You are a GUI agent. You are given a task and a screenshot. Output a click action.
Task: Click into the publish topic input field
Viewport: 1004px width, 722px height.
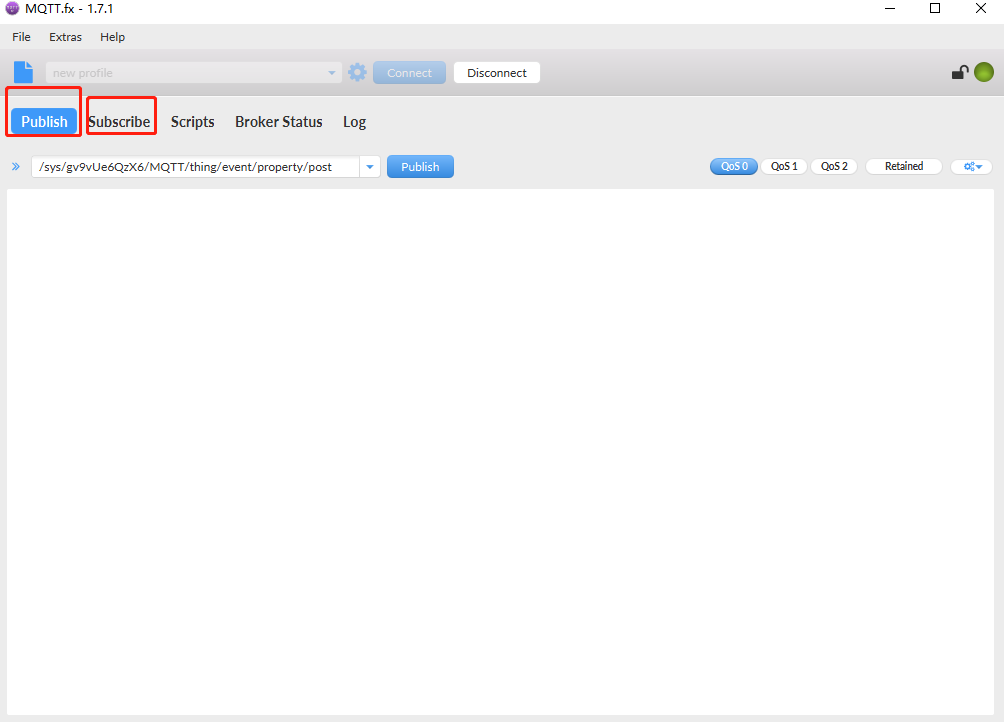point(195,167)
